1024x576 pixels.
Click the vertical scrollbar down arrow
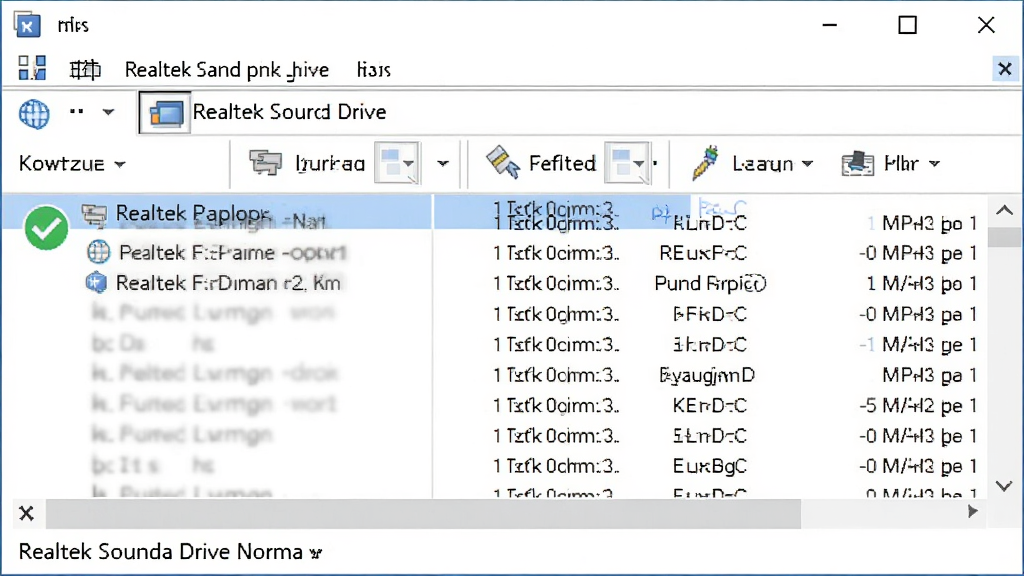pyautogui.click(x=1004, y=486)
